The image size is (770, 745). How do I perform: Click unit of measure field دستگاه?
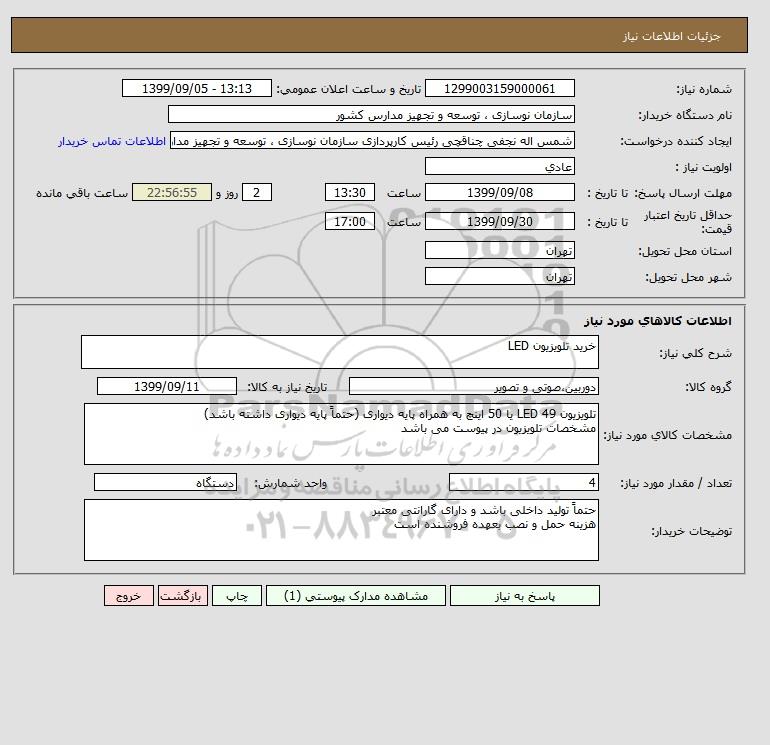pyautogui.click(x=165, y=482)
